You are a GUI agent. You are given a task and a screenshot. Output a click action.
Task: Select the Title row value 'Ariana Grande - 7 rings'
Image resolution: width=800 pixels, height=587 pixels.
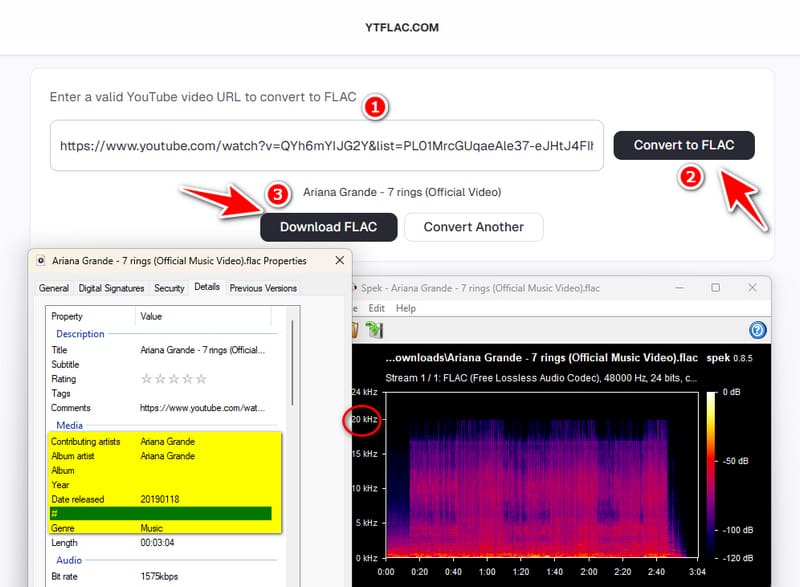point(203,350)
